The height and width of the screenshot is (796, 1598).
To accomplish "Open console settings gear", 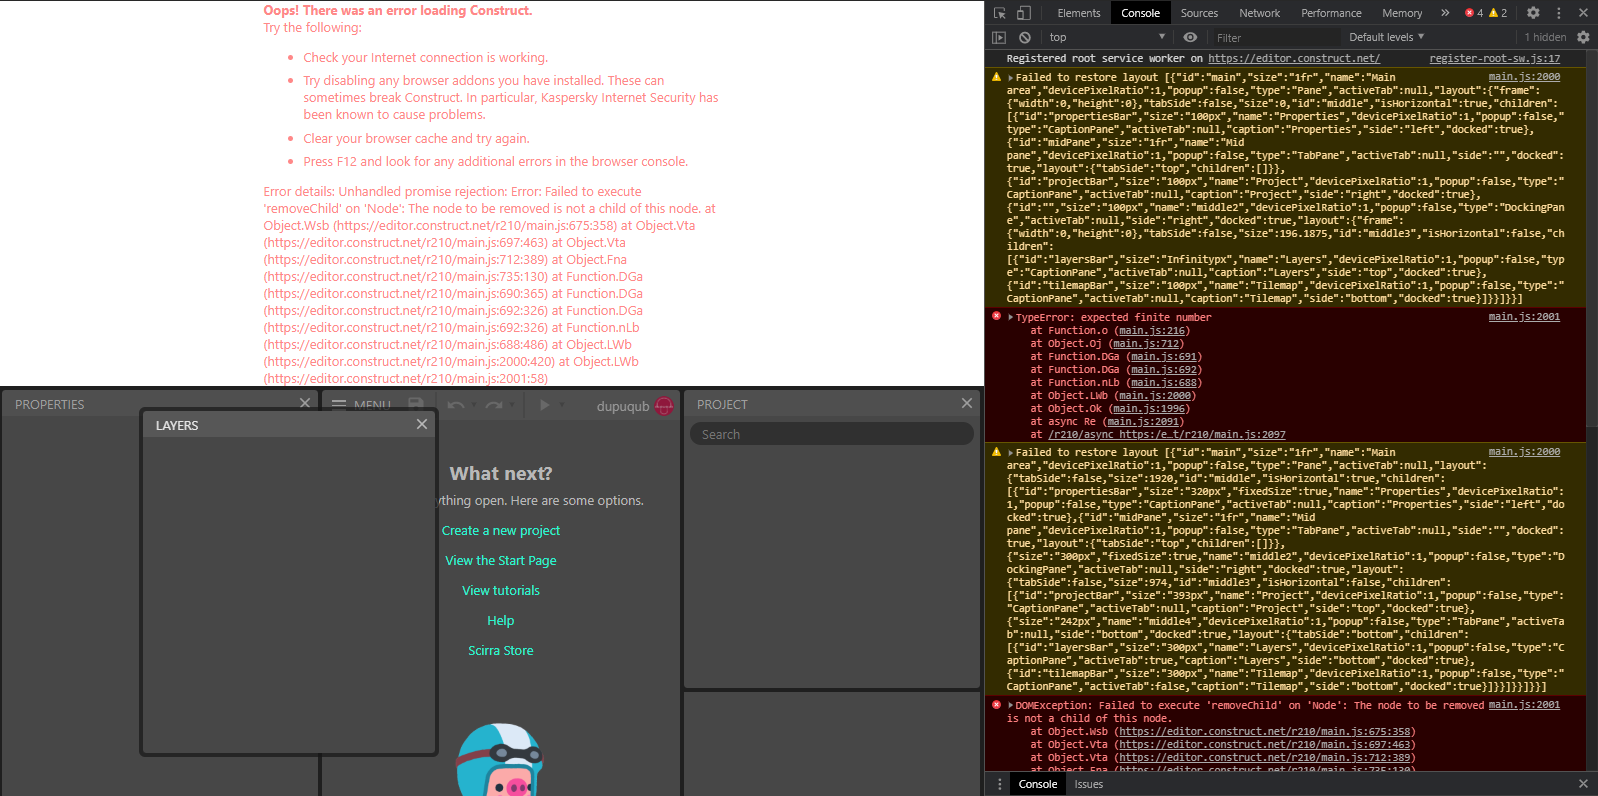I will point(1583,37).
